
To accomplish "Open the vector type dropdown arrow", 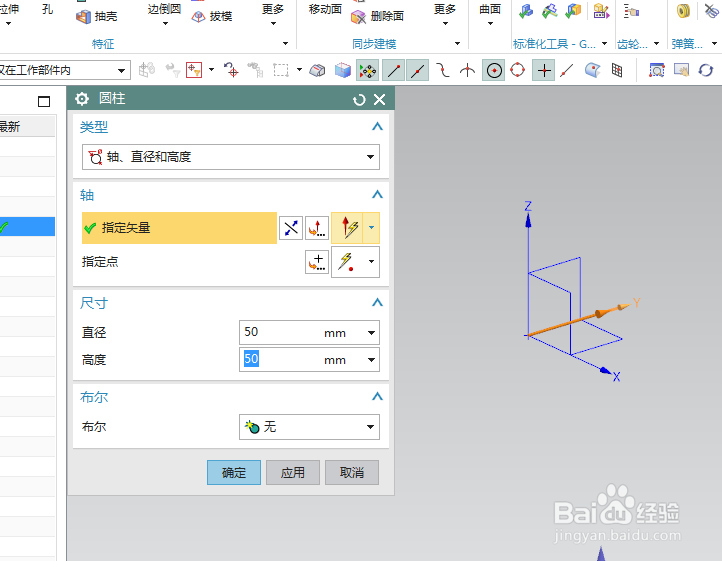I will (372, 228).
